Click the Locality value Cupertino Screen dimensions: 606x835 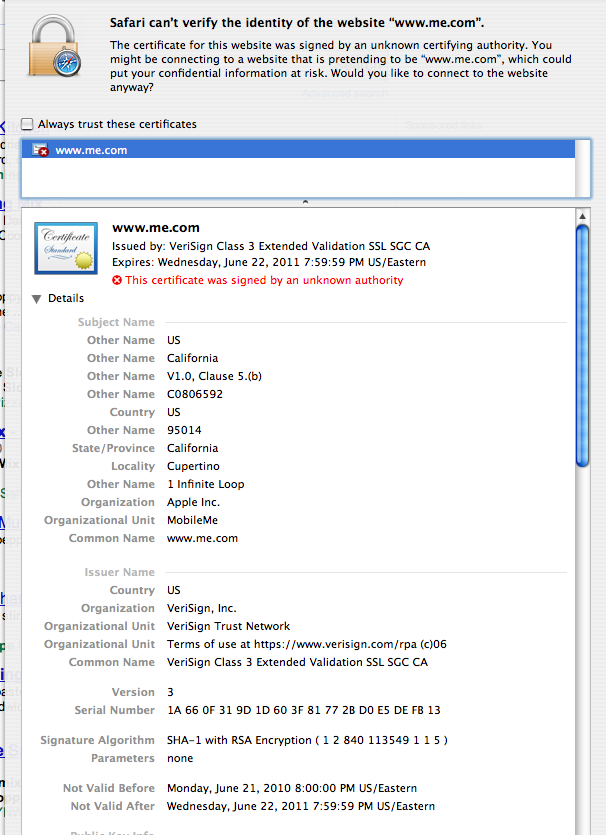point(193,466)
